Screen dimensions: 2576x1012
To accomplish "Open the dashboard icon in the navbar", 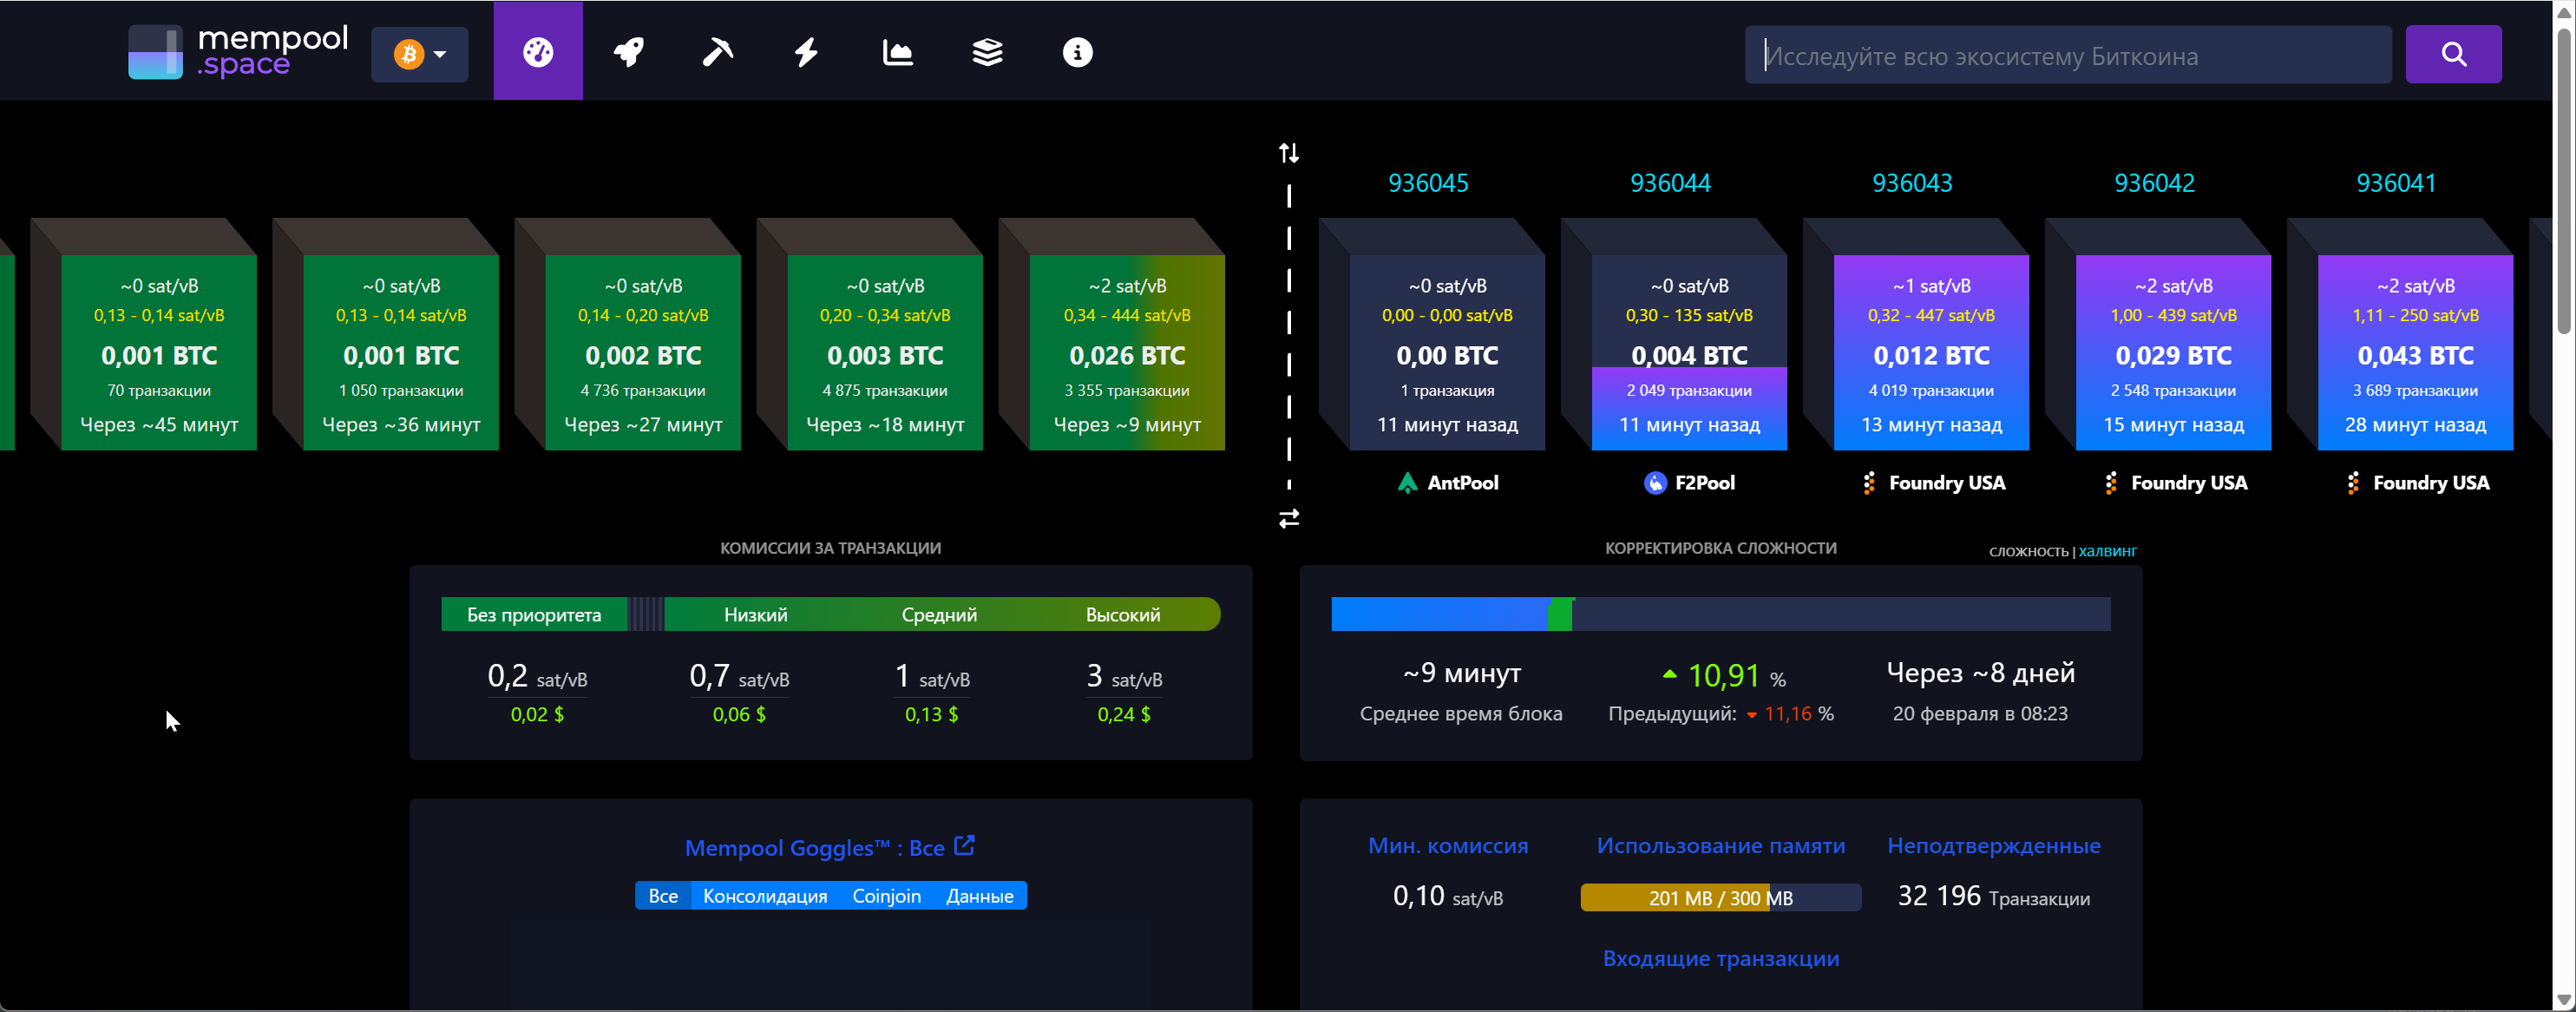I will [x=538, y=52].
